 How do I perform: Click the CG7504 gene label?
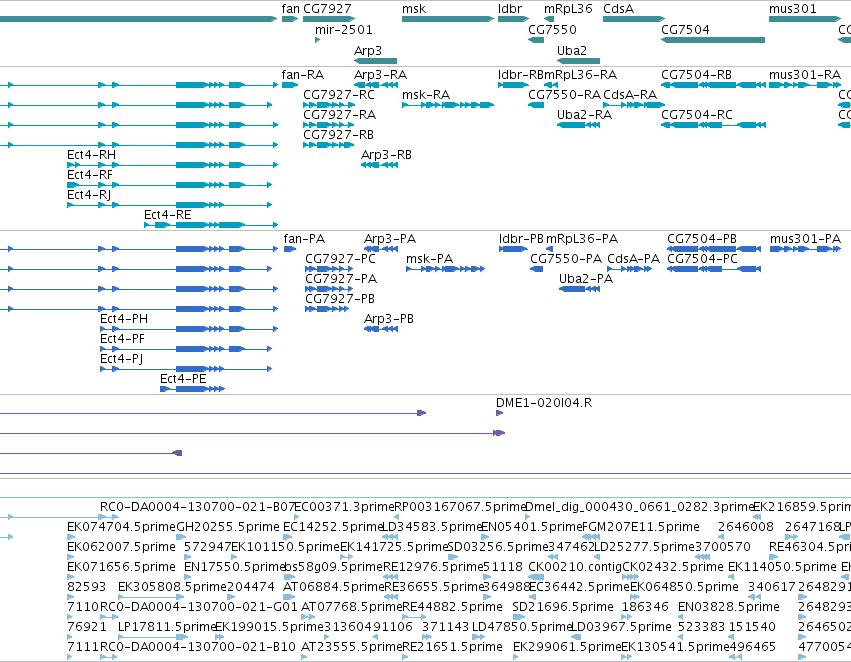coord(685,29)
